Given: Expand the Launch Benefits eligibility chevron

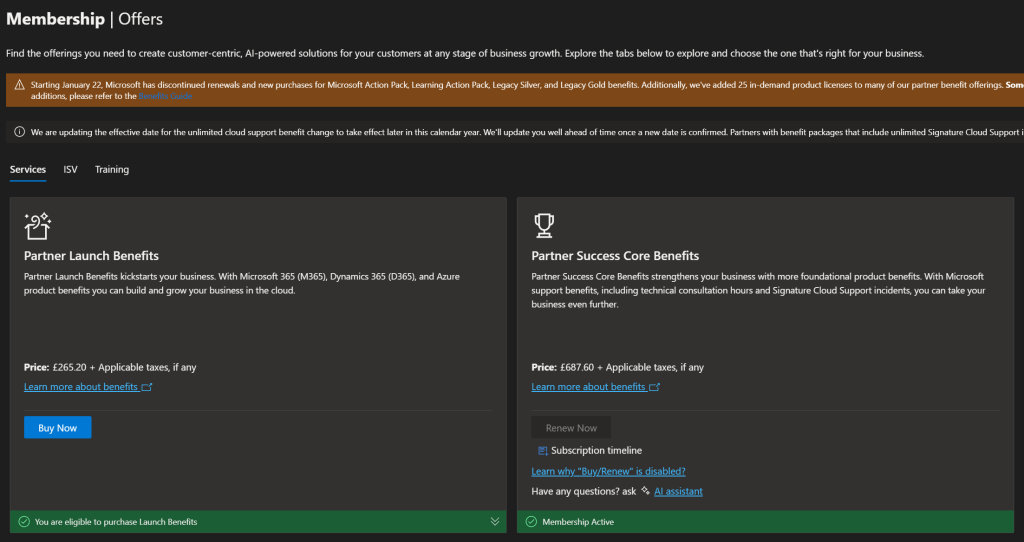Looking at the screenshot, I should pos(495,522).
